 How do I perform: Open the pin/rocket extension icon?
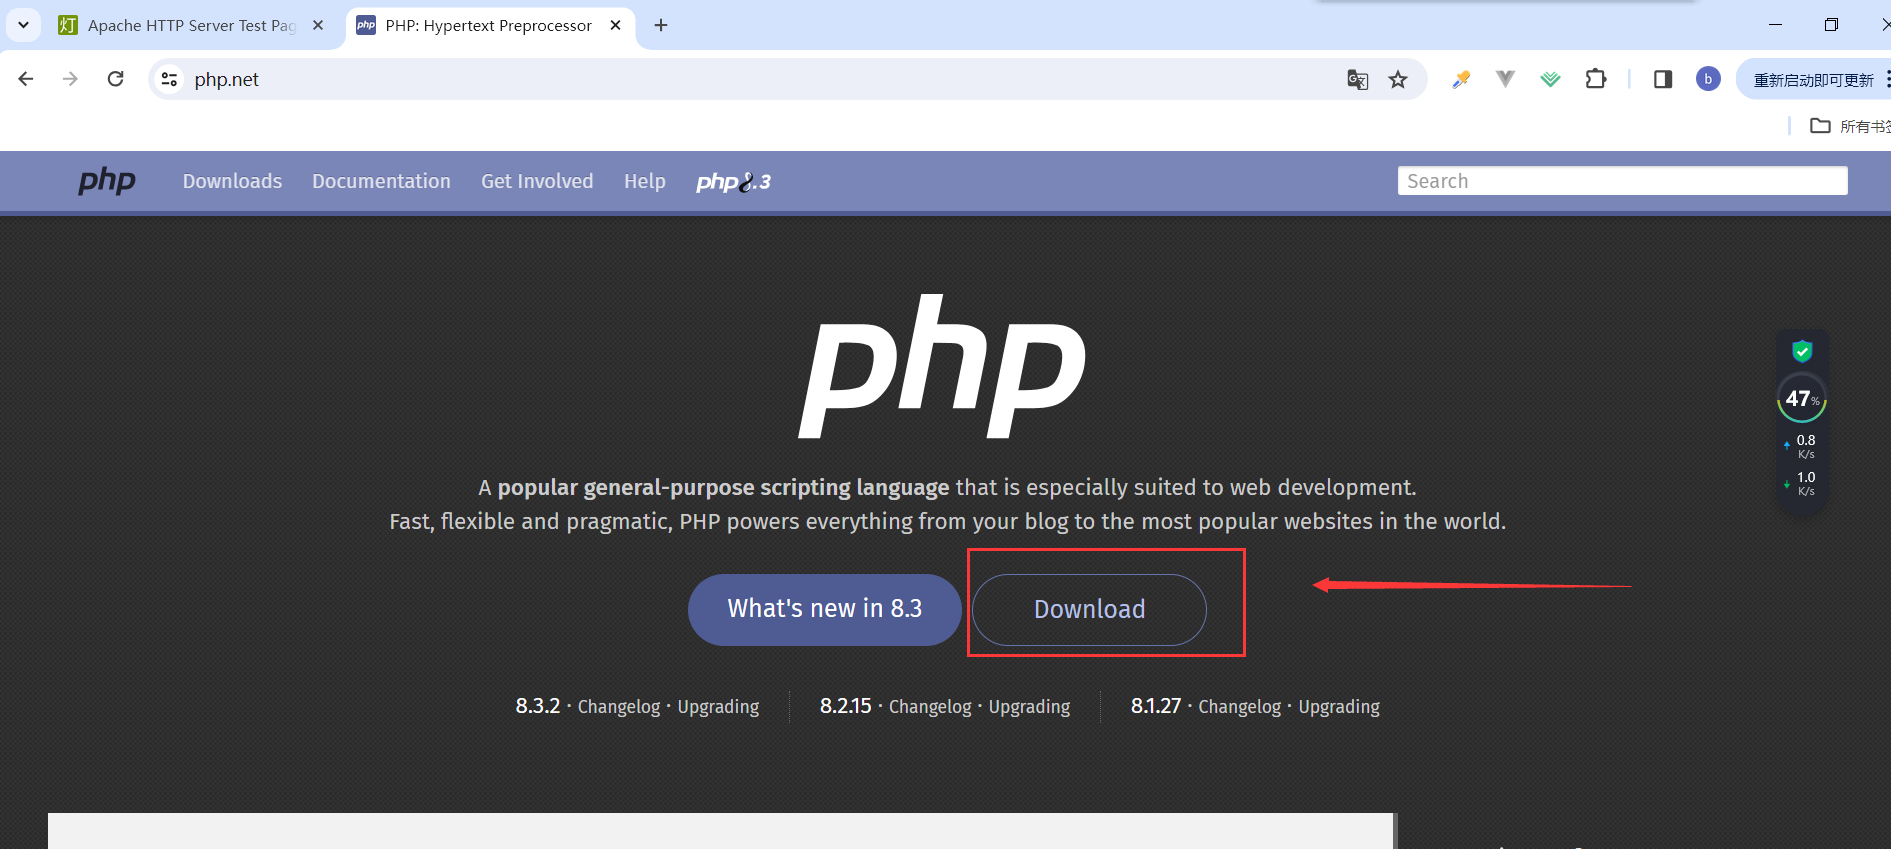pos(1461,79)
